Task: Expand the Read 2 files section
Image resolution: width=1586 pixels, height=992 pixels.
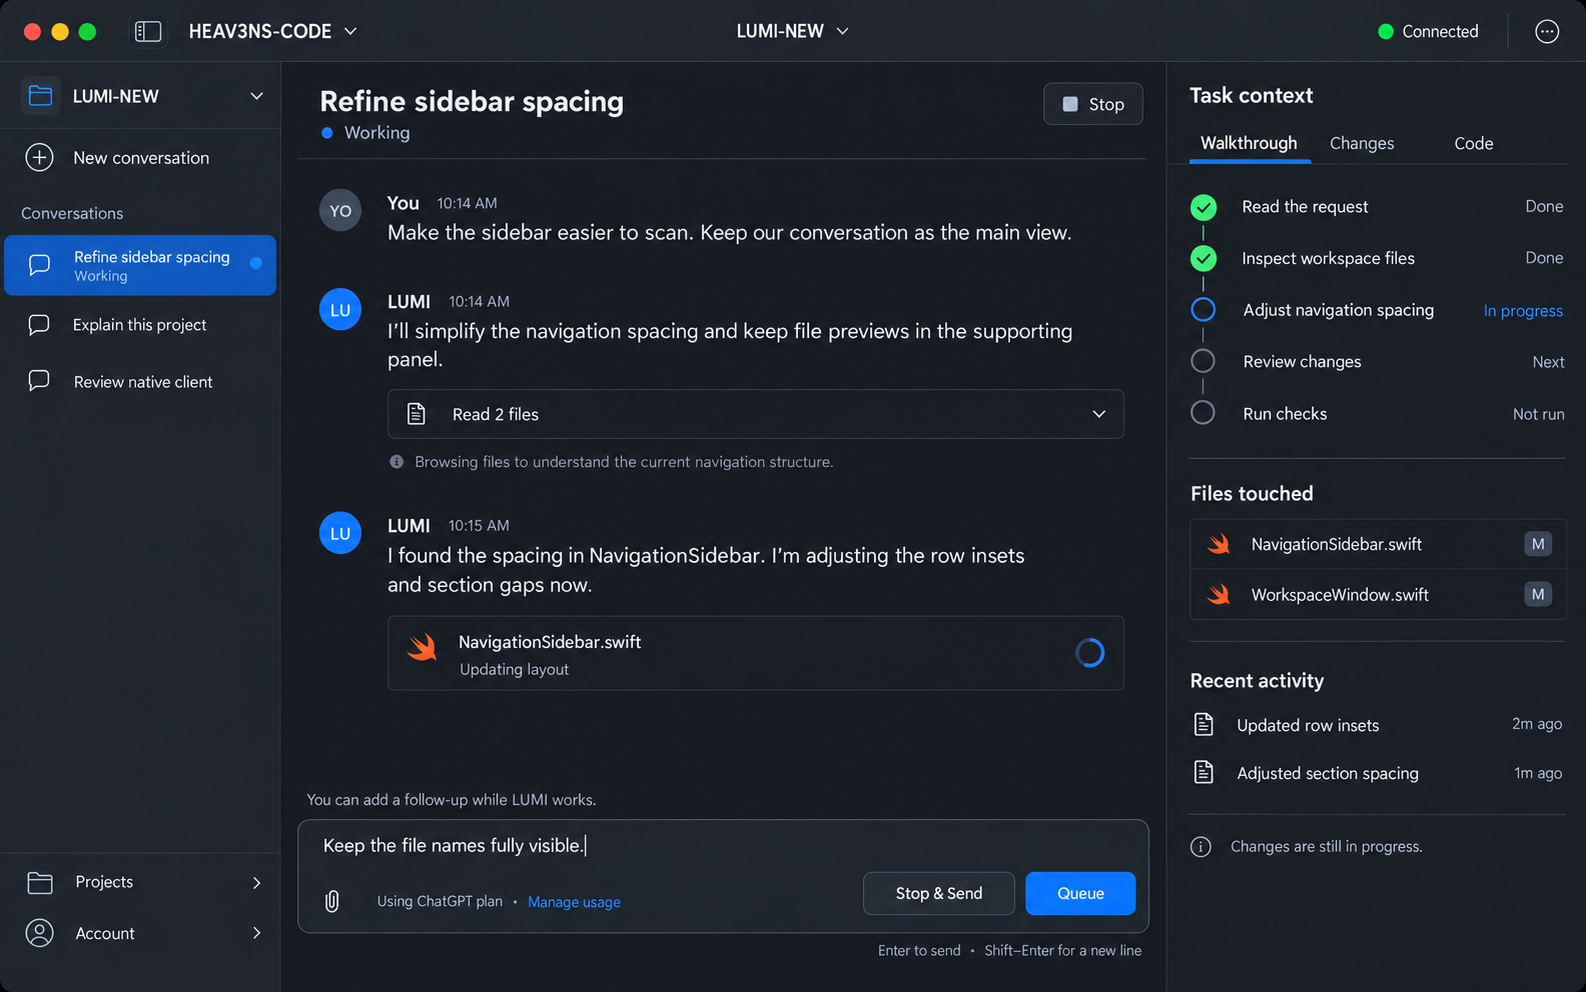Action: (x=1099, y=414)
